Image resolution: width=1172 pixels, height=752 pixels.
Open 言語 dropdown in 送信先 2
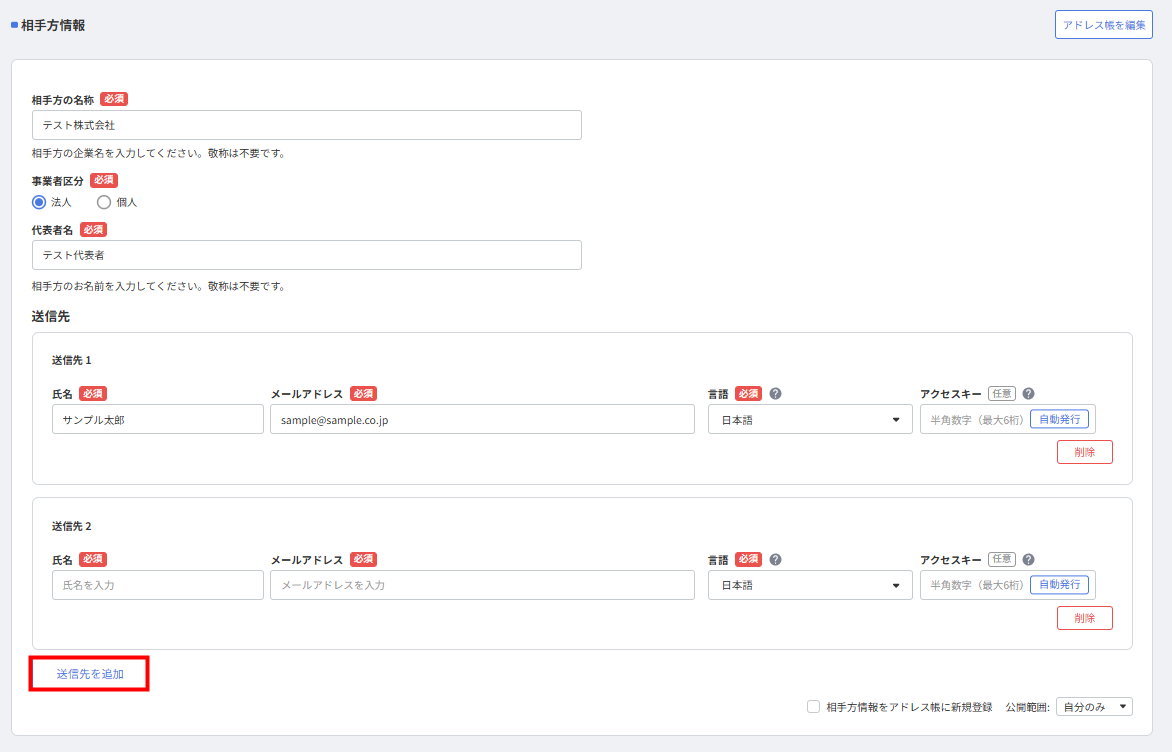point(810,586)
